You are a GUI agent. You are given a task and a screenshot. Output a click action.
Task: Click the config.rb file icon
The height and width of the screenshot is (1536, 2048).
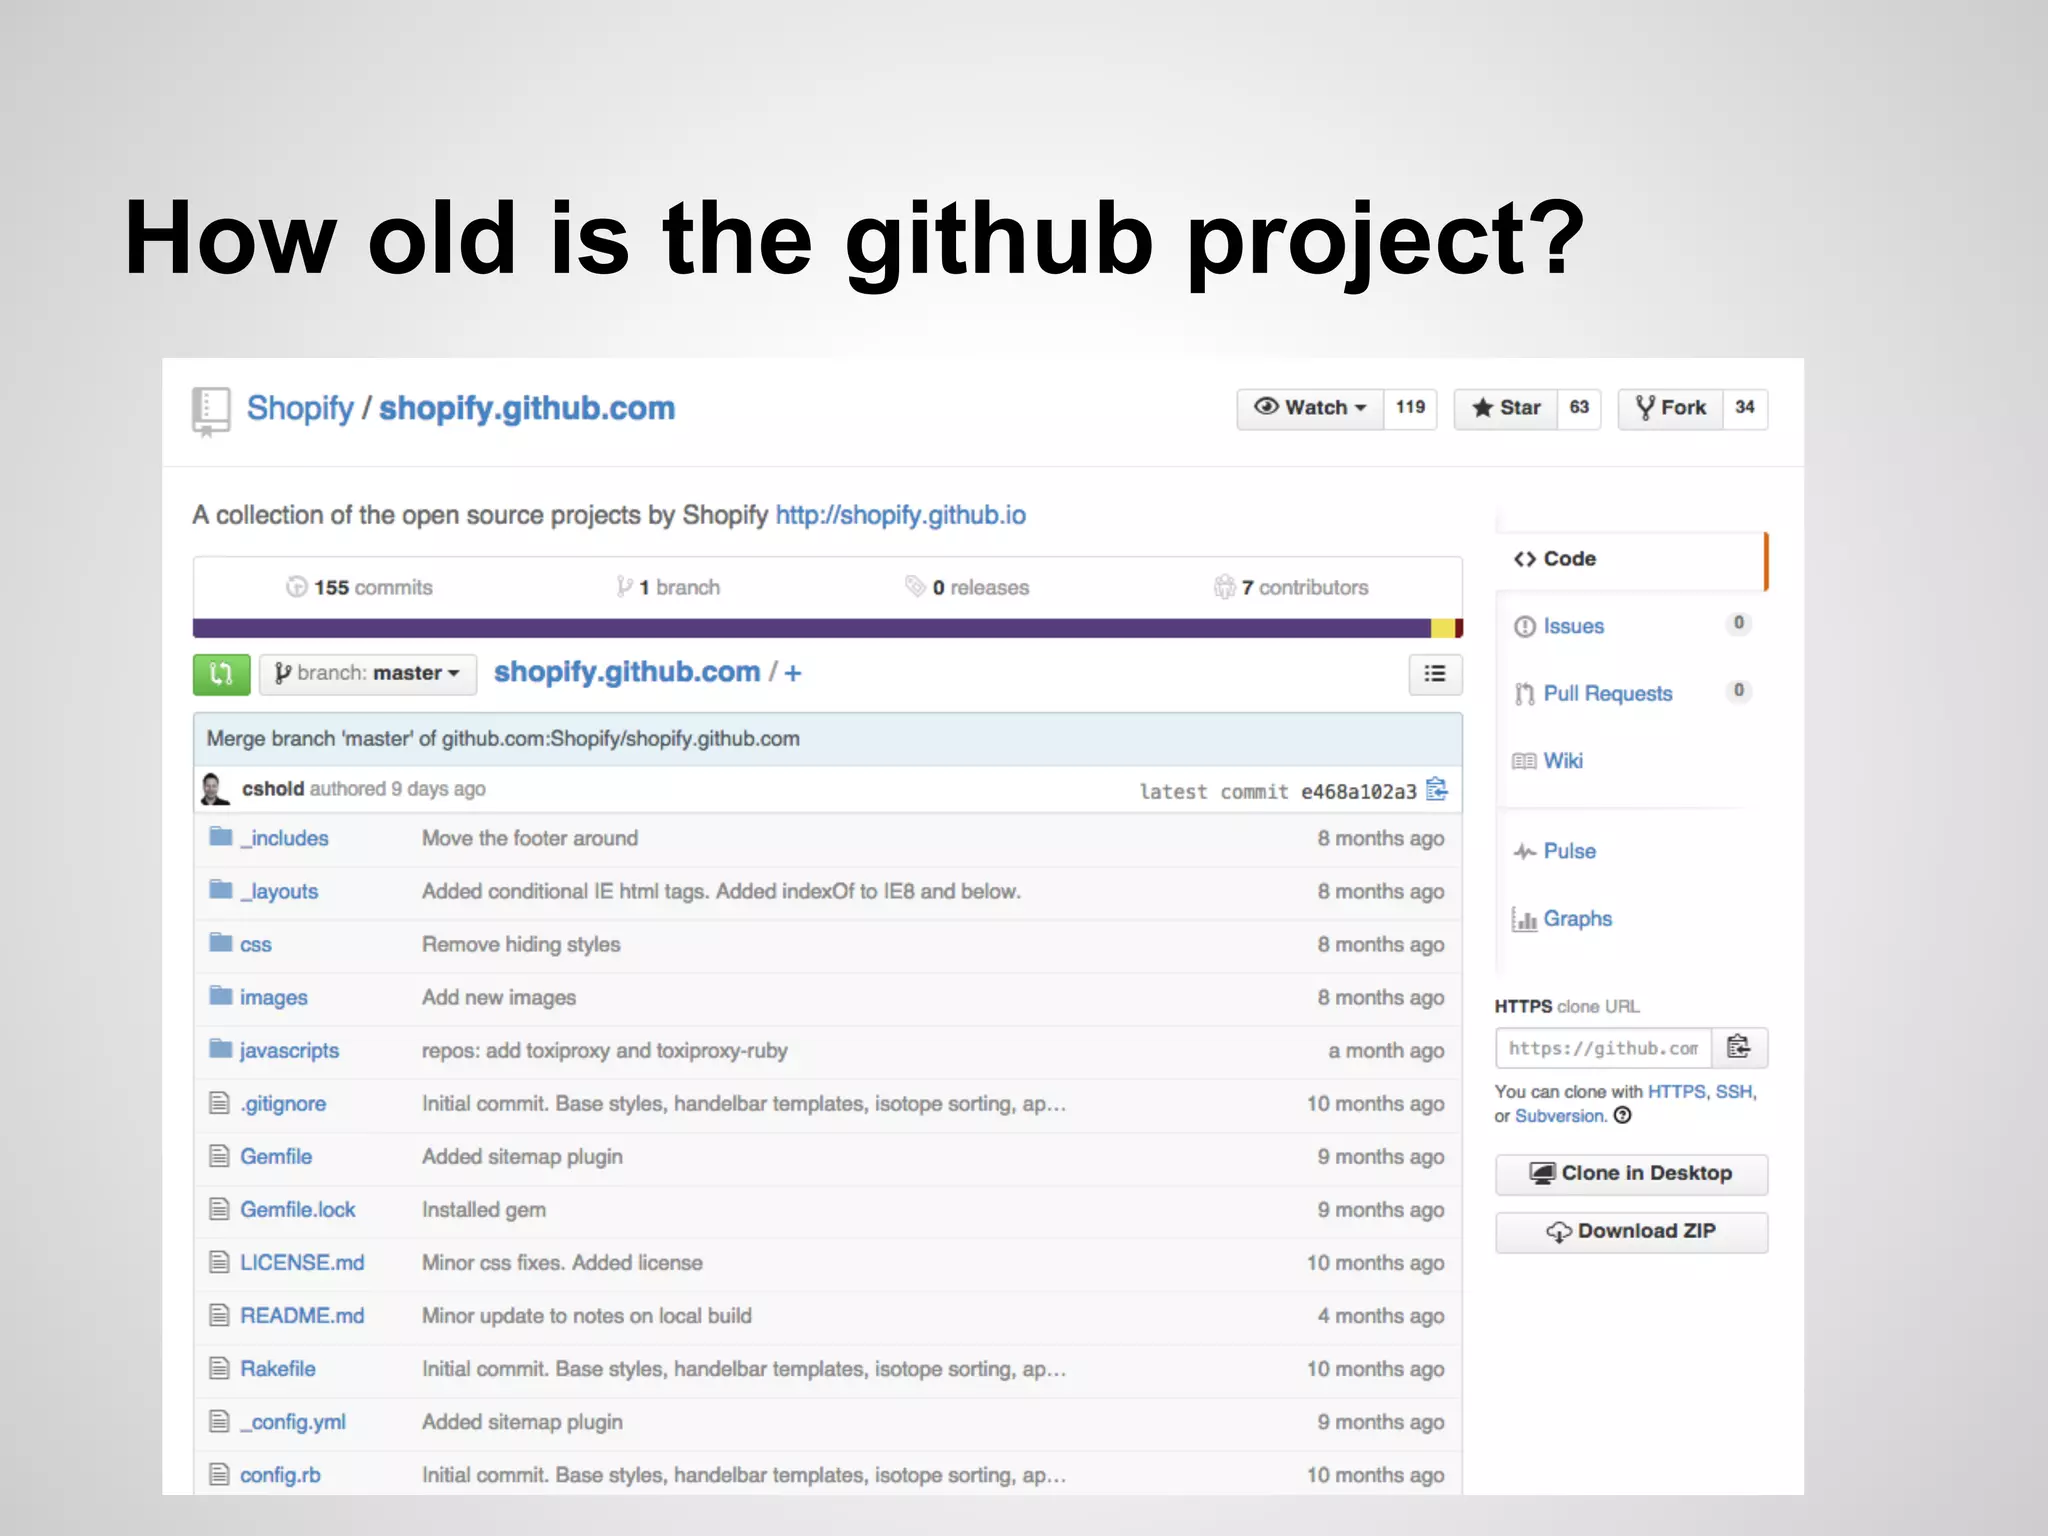(220, 1474)
